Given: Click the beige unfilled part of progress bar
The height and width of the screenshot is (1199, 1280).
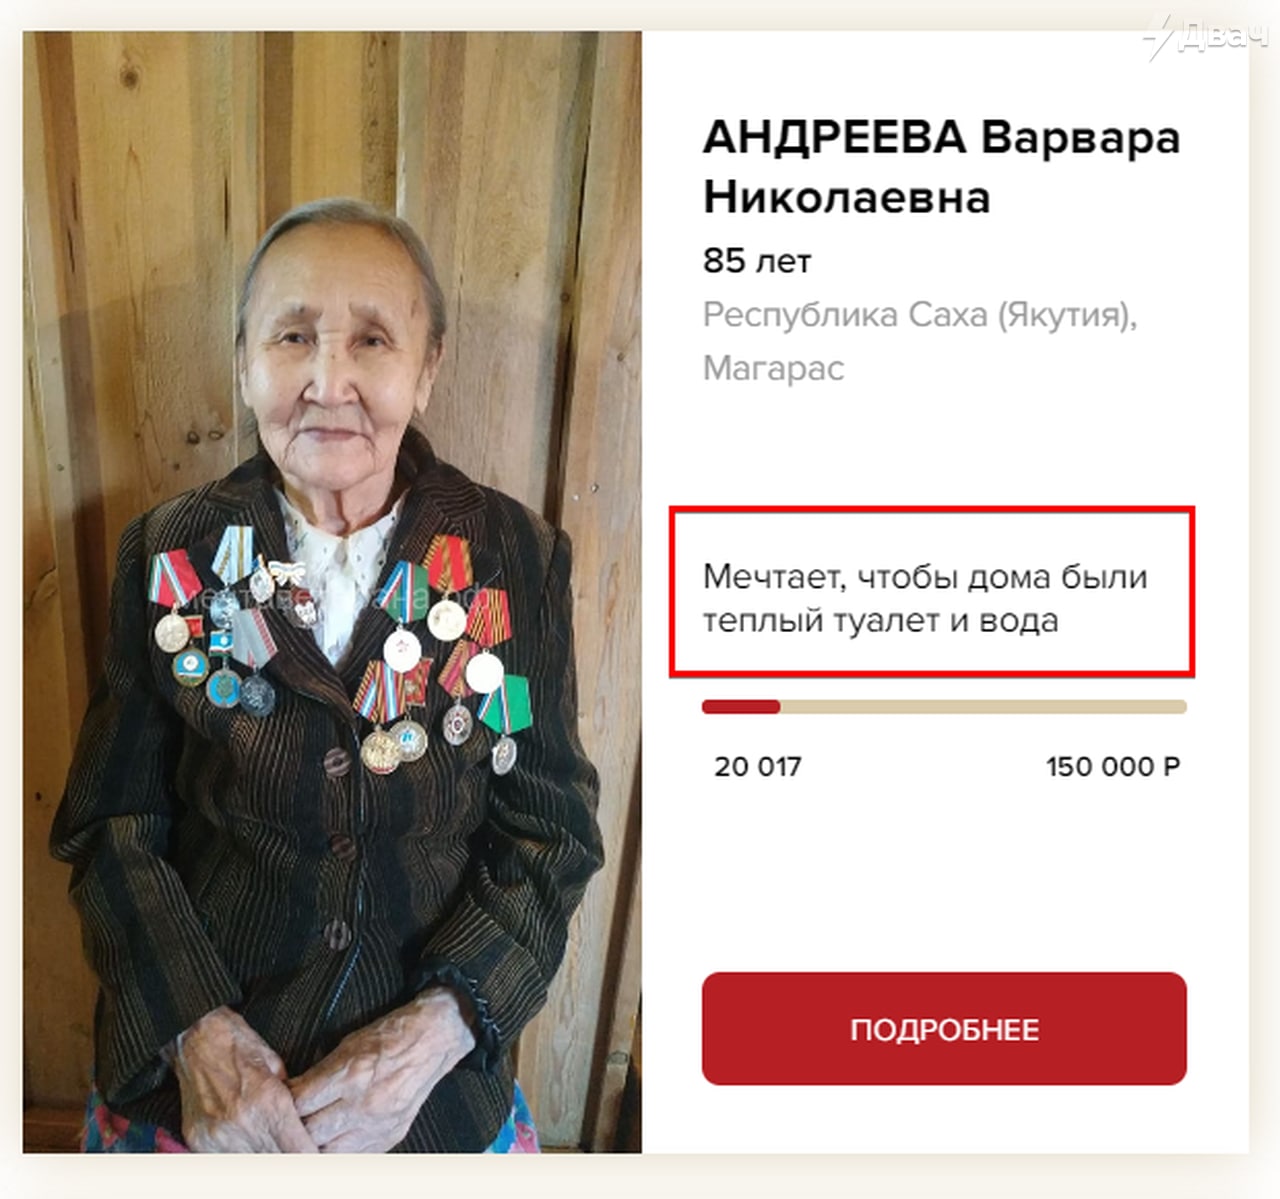Looking at the screenshot, I should click(x=983, y=707).
